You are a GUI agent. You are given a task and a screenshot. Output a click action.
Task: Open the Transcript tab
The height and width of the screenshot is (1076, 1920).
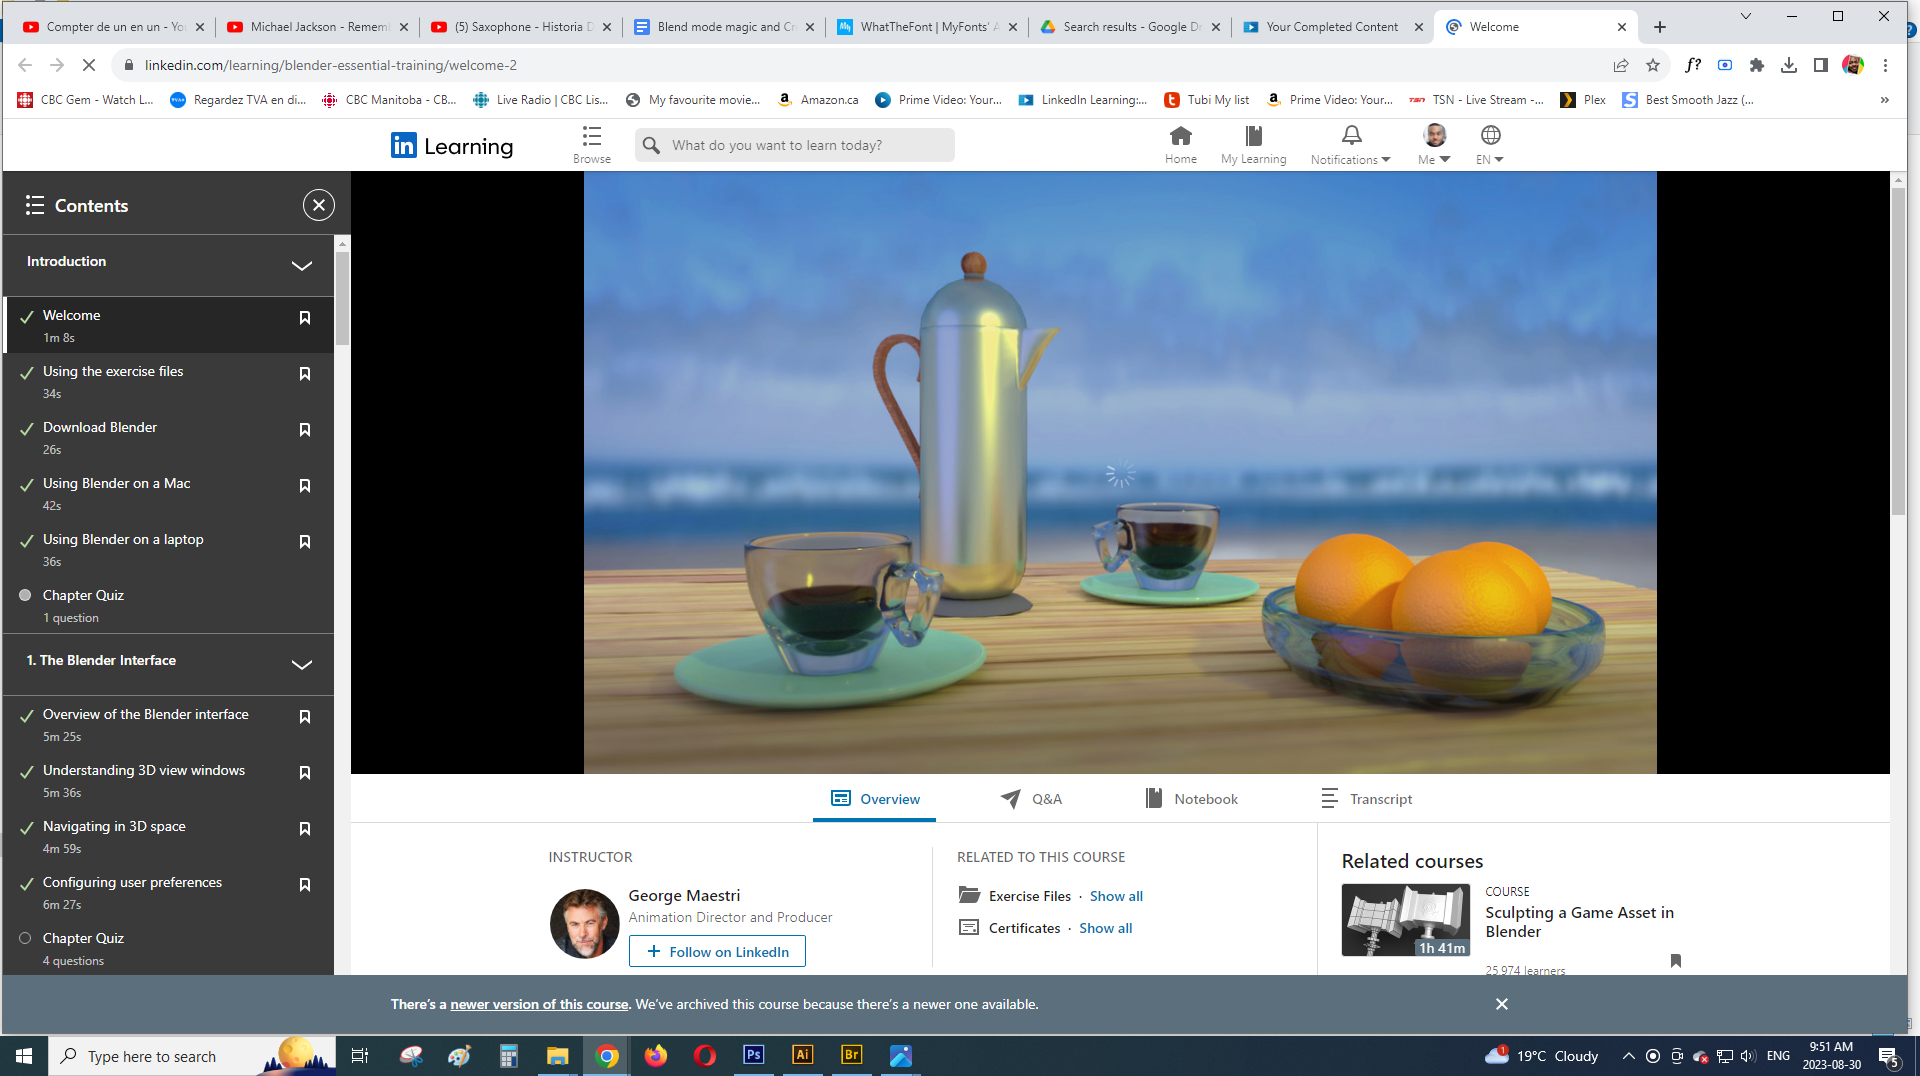[1366, 799]
